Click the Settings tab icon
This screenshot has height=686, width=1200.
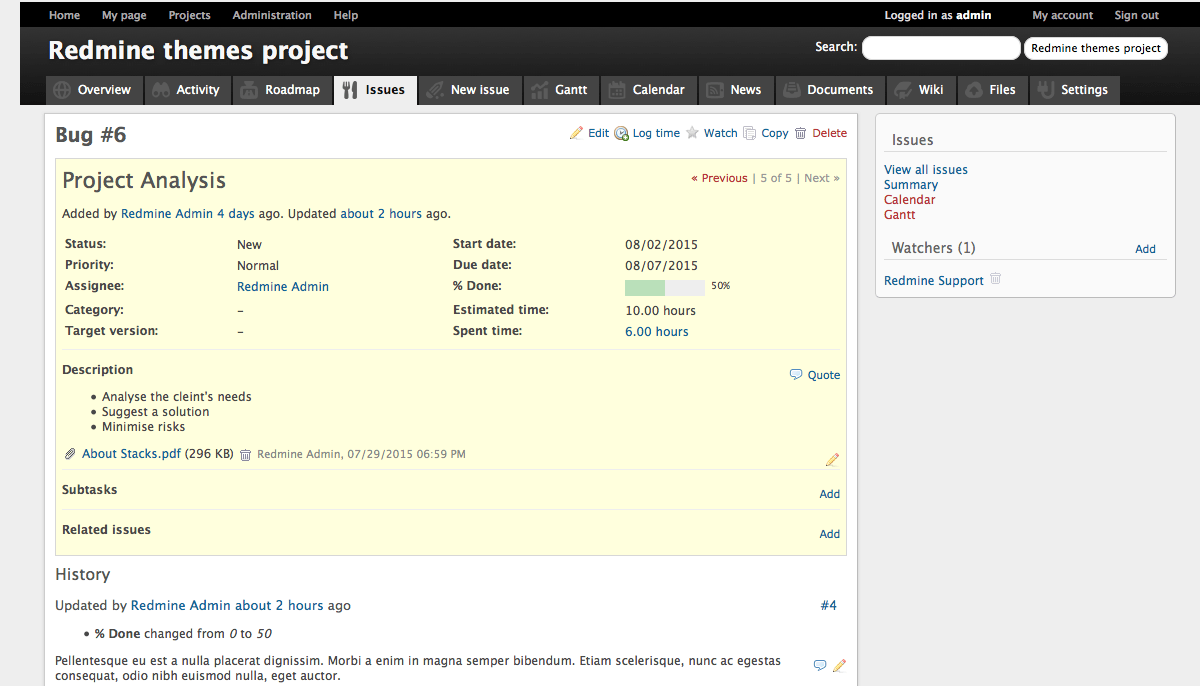1046,90
